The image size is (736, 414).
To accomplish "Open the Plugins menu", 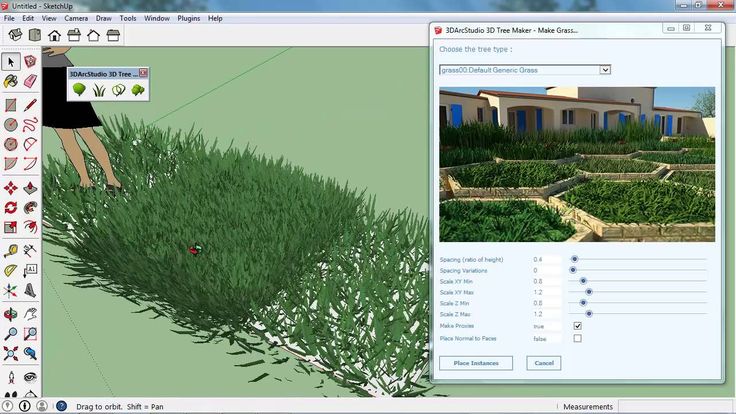I will click(189, 18).
